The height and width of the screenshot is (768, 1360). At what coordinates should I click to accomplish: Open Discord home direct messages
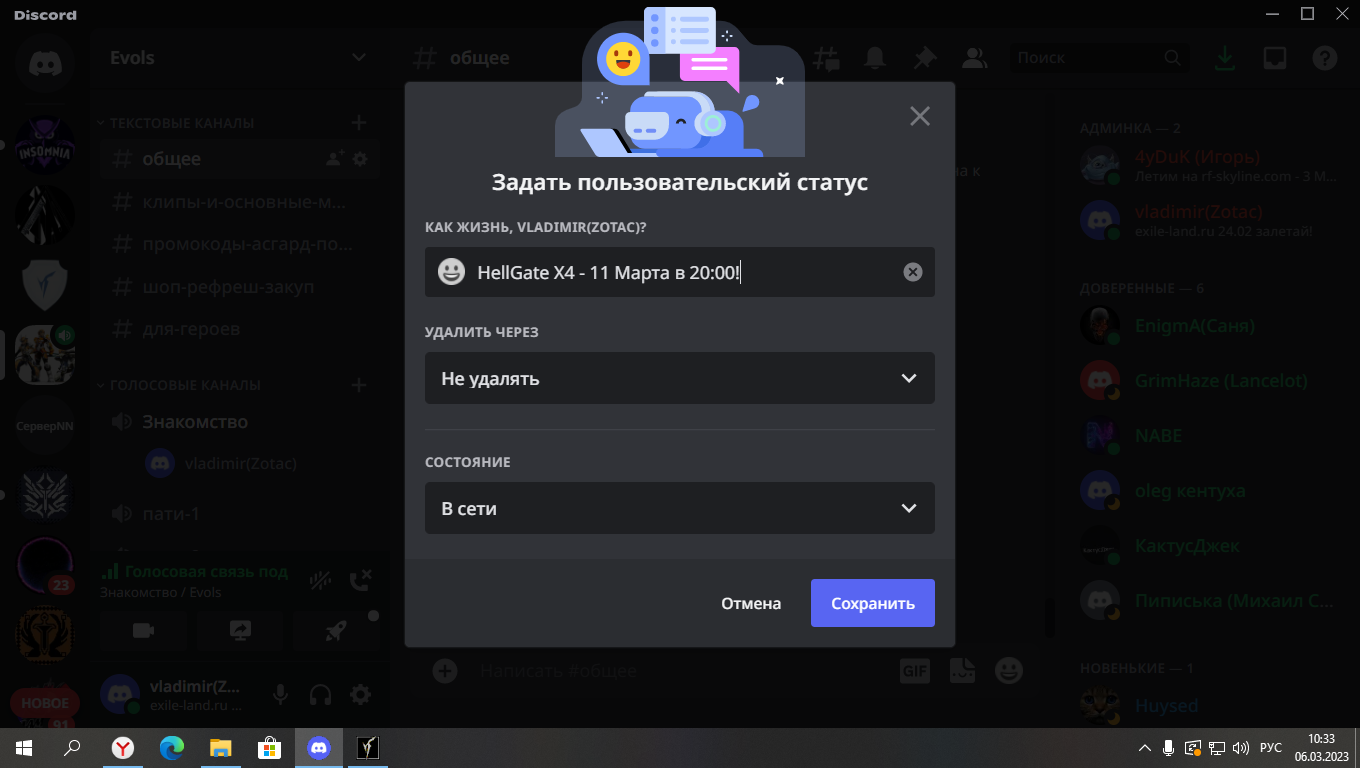(45, 64)
